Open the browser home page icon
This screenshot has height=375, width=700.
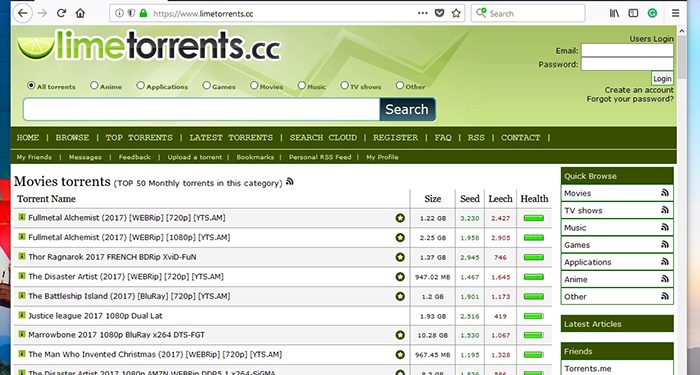coord(80,13)
